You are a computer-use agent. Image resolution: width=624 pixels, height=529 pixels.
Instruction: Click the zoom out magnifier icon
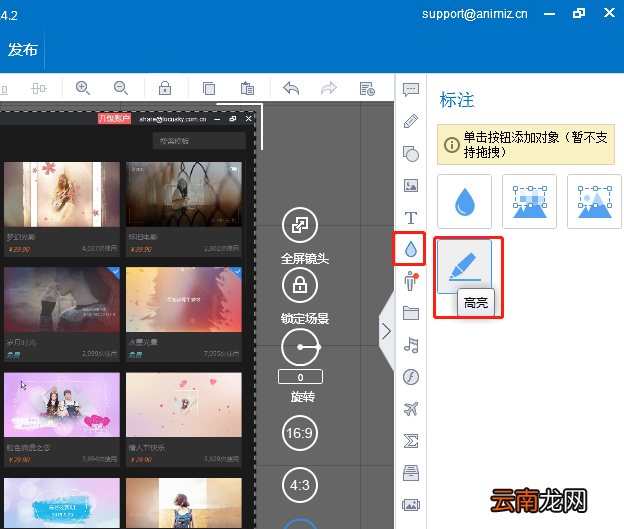[121, 88]
